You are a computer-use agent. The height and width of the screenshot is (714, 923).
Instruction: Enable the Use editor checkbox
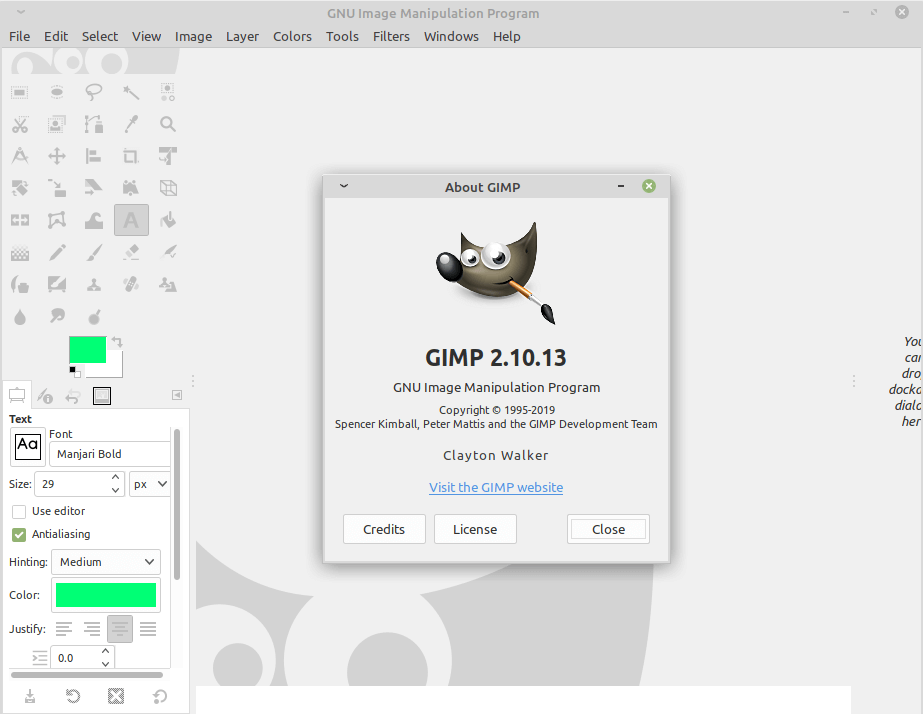(19, 511)
